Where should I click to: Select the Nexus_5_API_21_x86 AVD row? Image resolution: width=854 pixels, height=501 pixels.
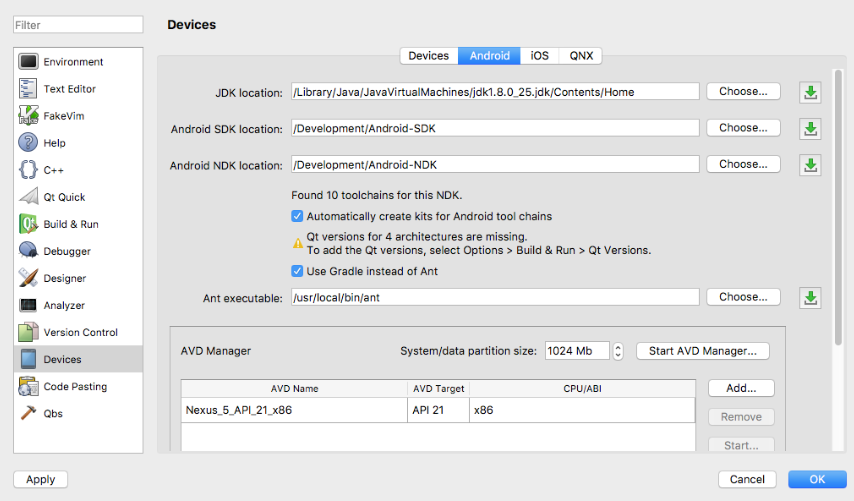(x=438, y=410)
